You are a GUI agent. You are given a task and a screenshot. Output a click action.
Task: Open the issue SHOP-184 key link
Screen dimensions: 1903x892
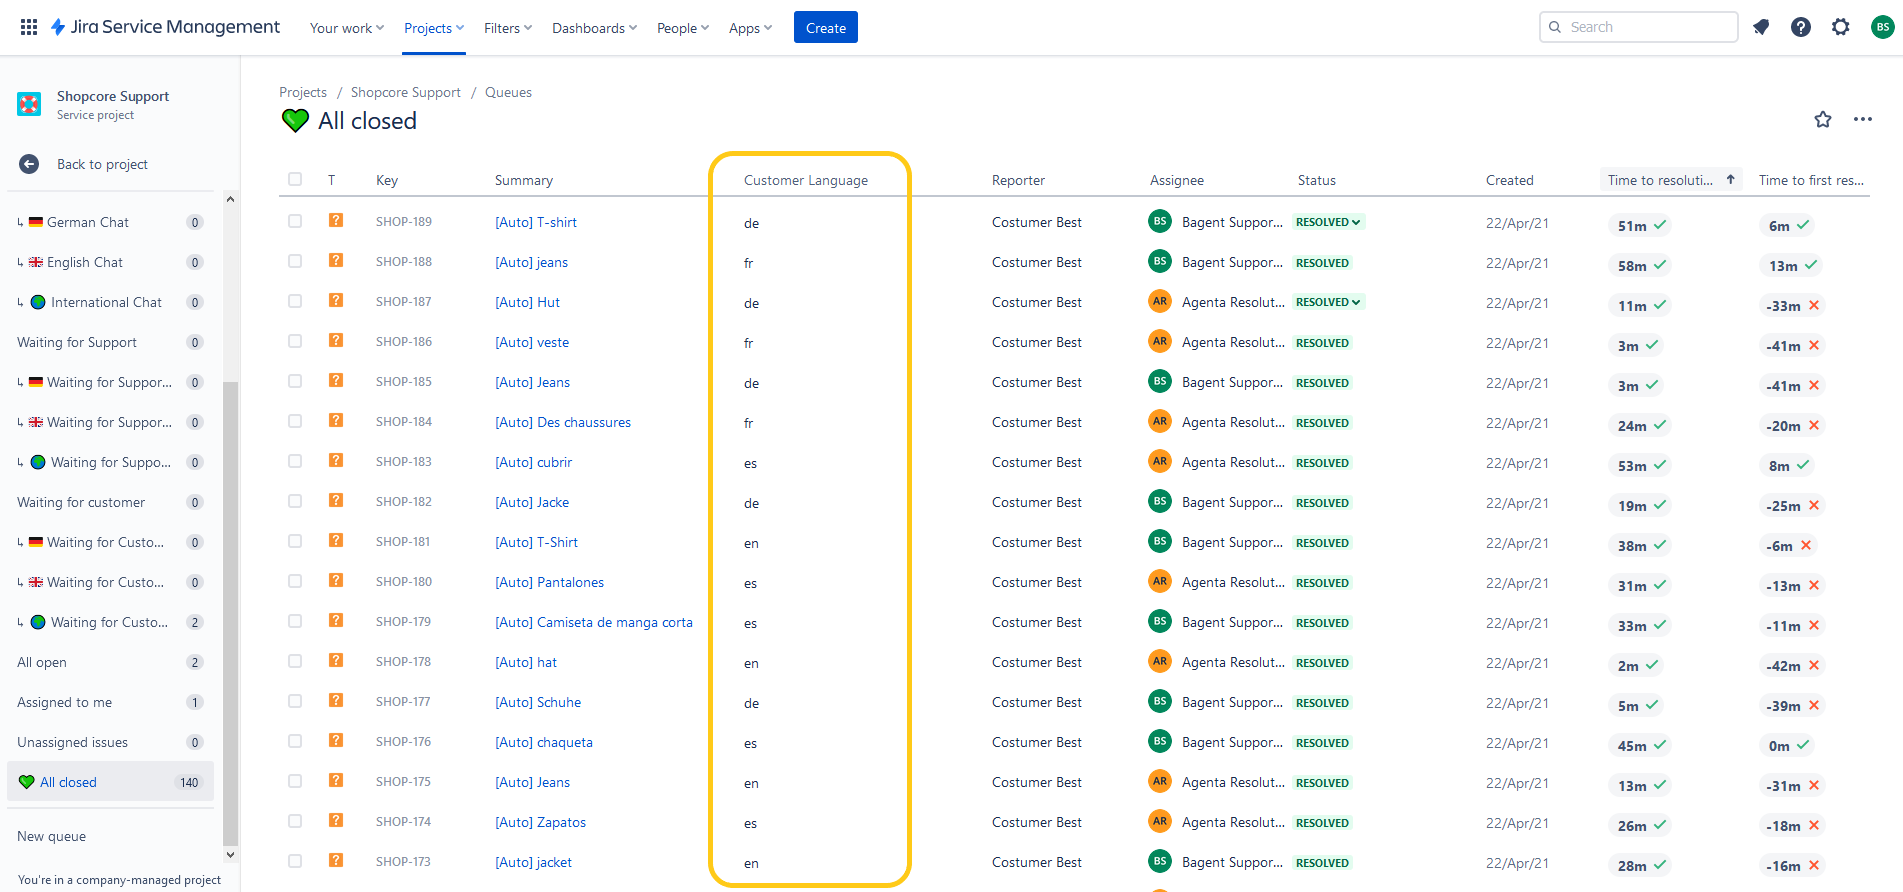click(x=404, y=421)
